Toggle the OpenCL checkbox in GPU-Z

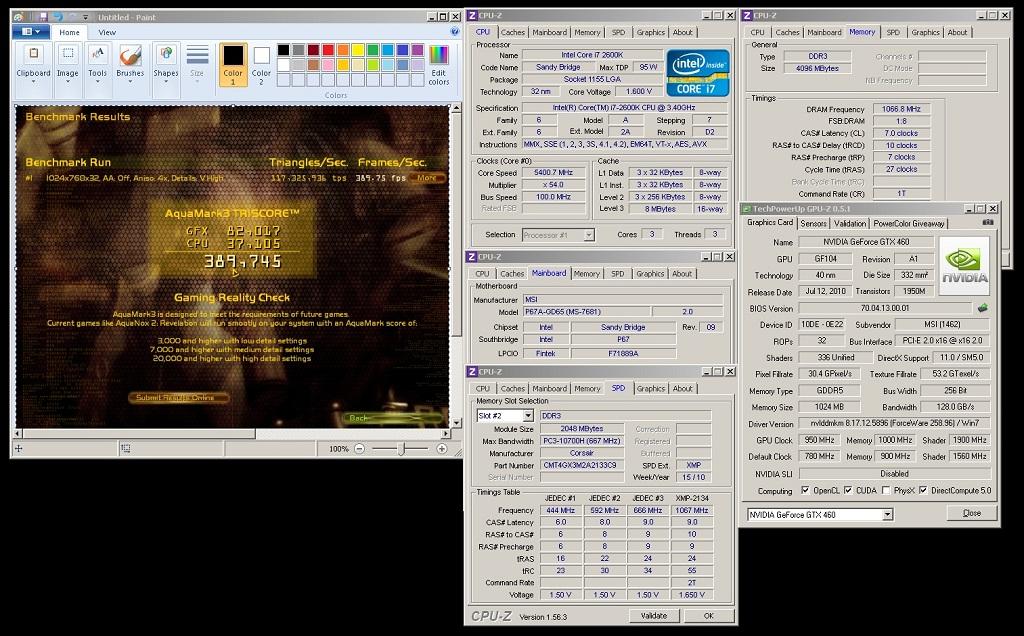click(805, 490)
